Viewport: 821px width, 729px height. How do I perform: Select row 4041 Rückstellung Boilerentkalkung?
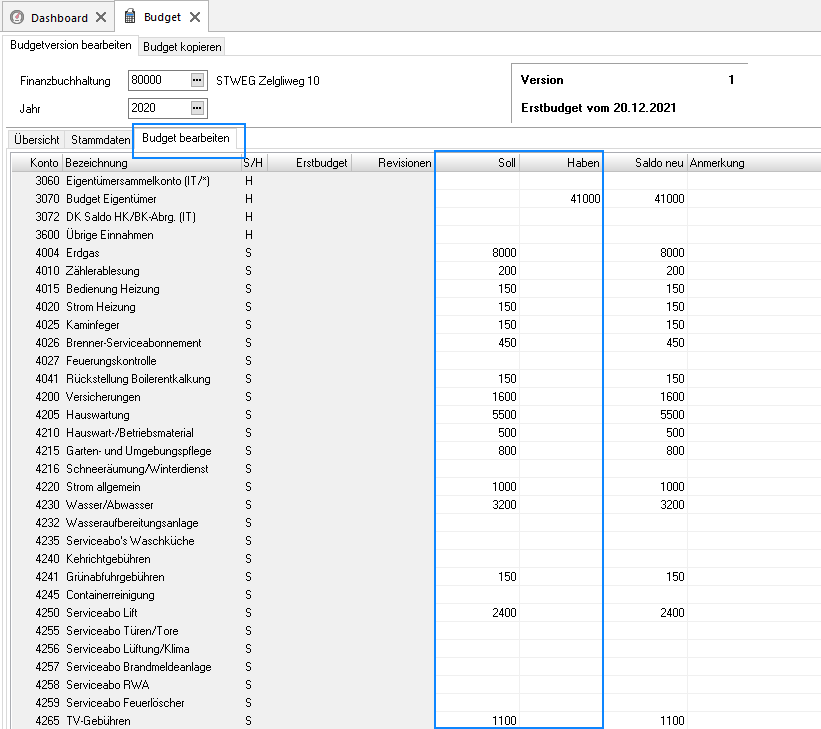point(416,379)
